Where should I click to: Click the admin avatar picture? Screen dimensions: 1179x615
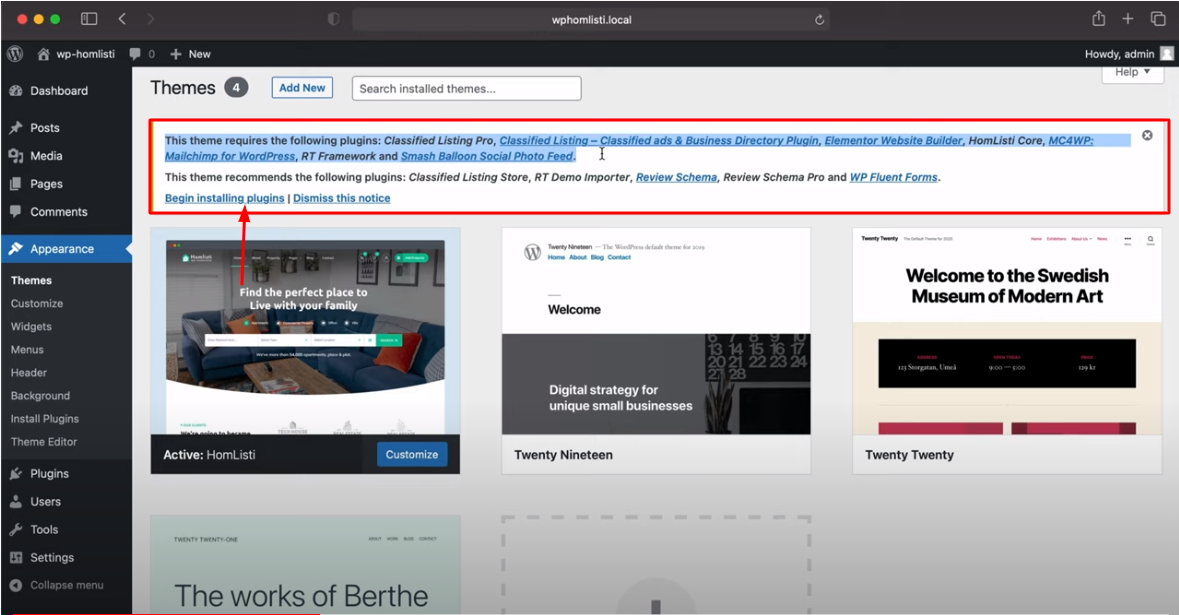[x=1167, y=53]
